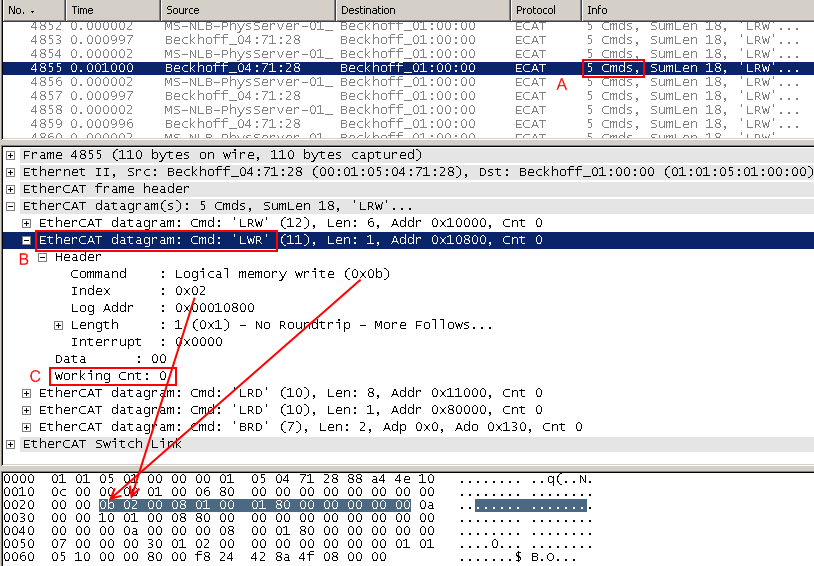Viewport: 814px width, 566px height.
Task: Expand the Ethernet II tree node
Action: point(10,172)
